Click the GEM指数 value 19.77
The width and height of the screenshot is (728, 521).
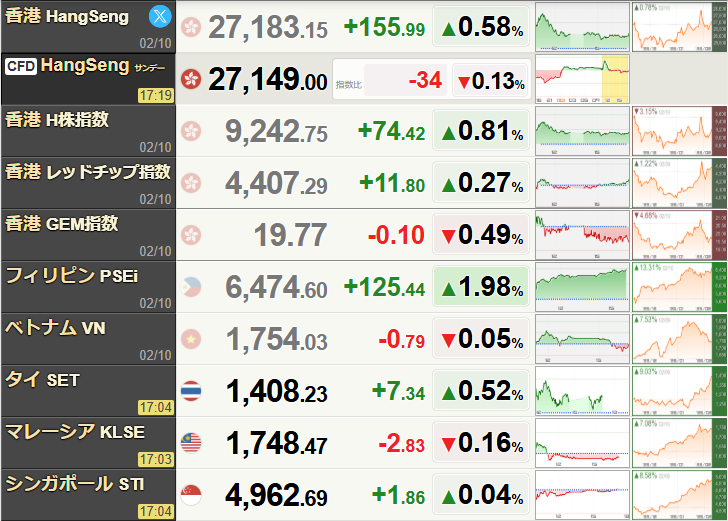coord(291,235)
